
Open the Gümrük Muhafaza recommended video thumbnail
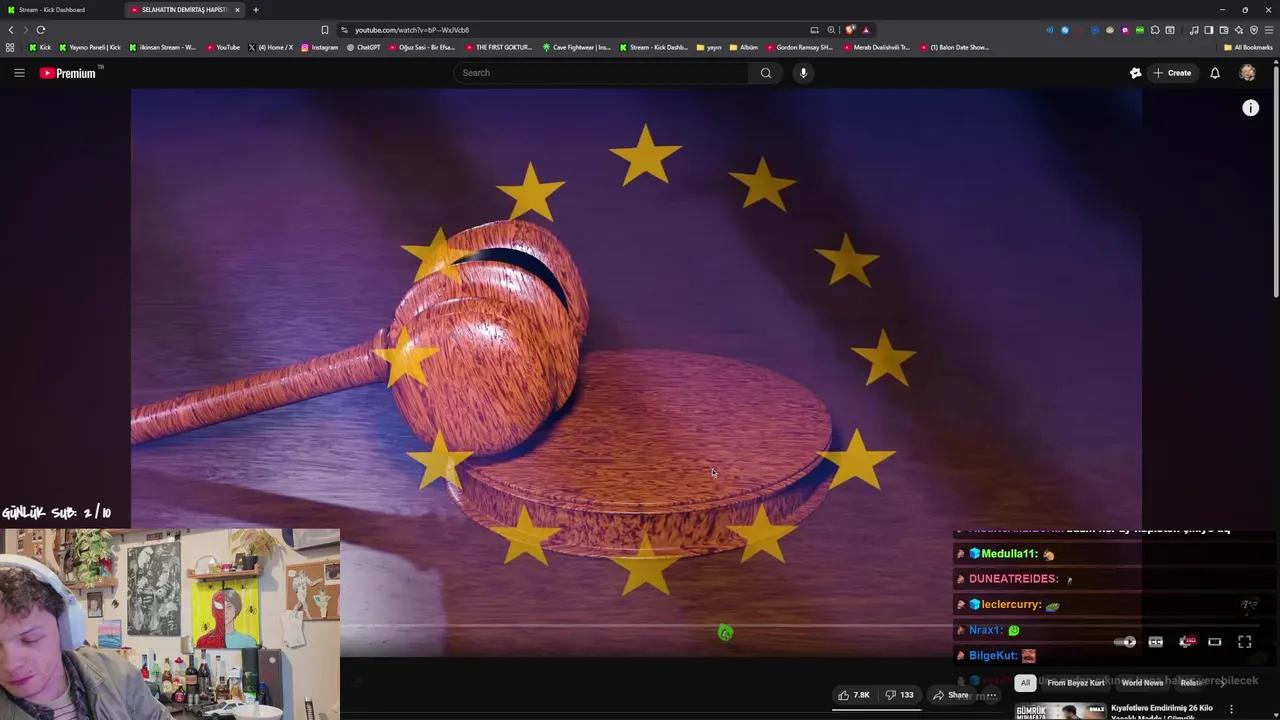(x=1060, y=712)
